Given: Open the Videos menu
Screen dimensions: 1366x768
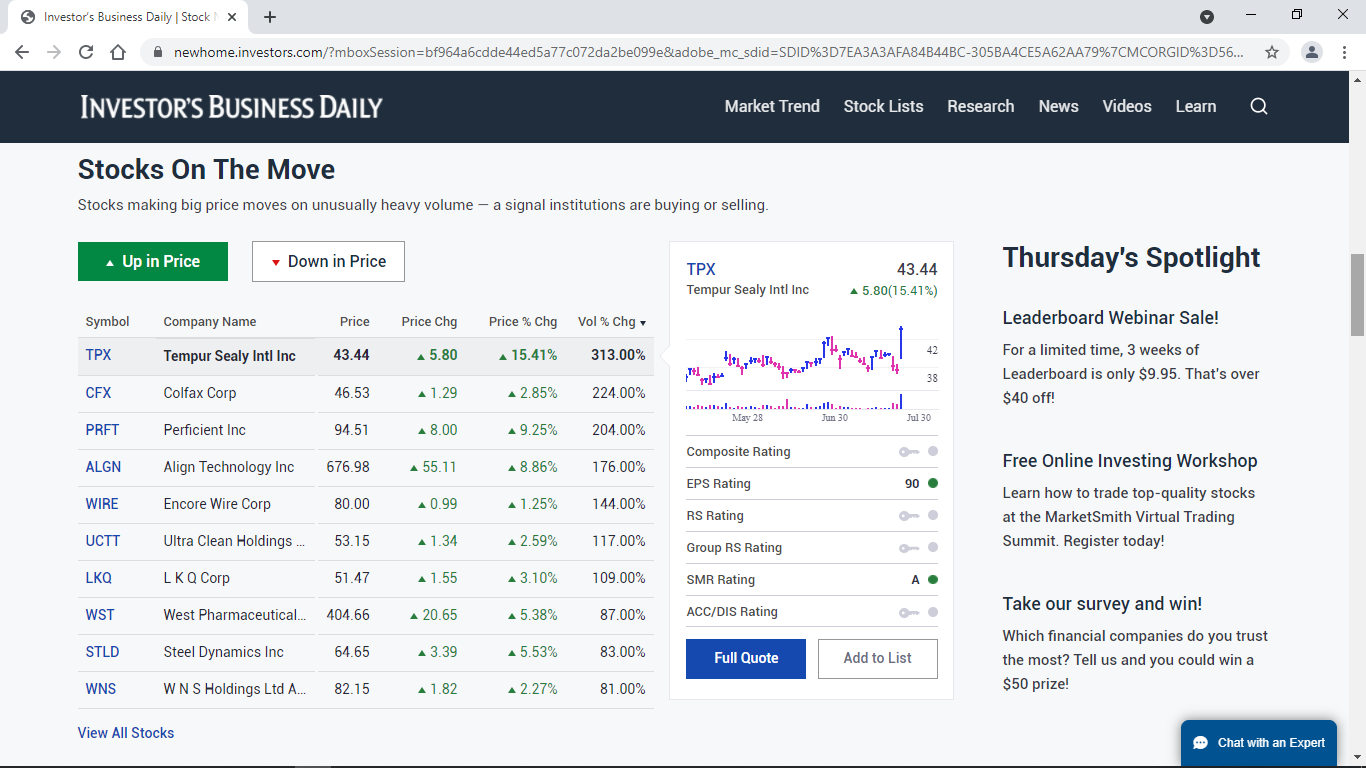Looking at the screenshot, I should (x=1127, y=106).
